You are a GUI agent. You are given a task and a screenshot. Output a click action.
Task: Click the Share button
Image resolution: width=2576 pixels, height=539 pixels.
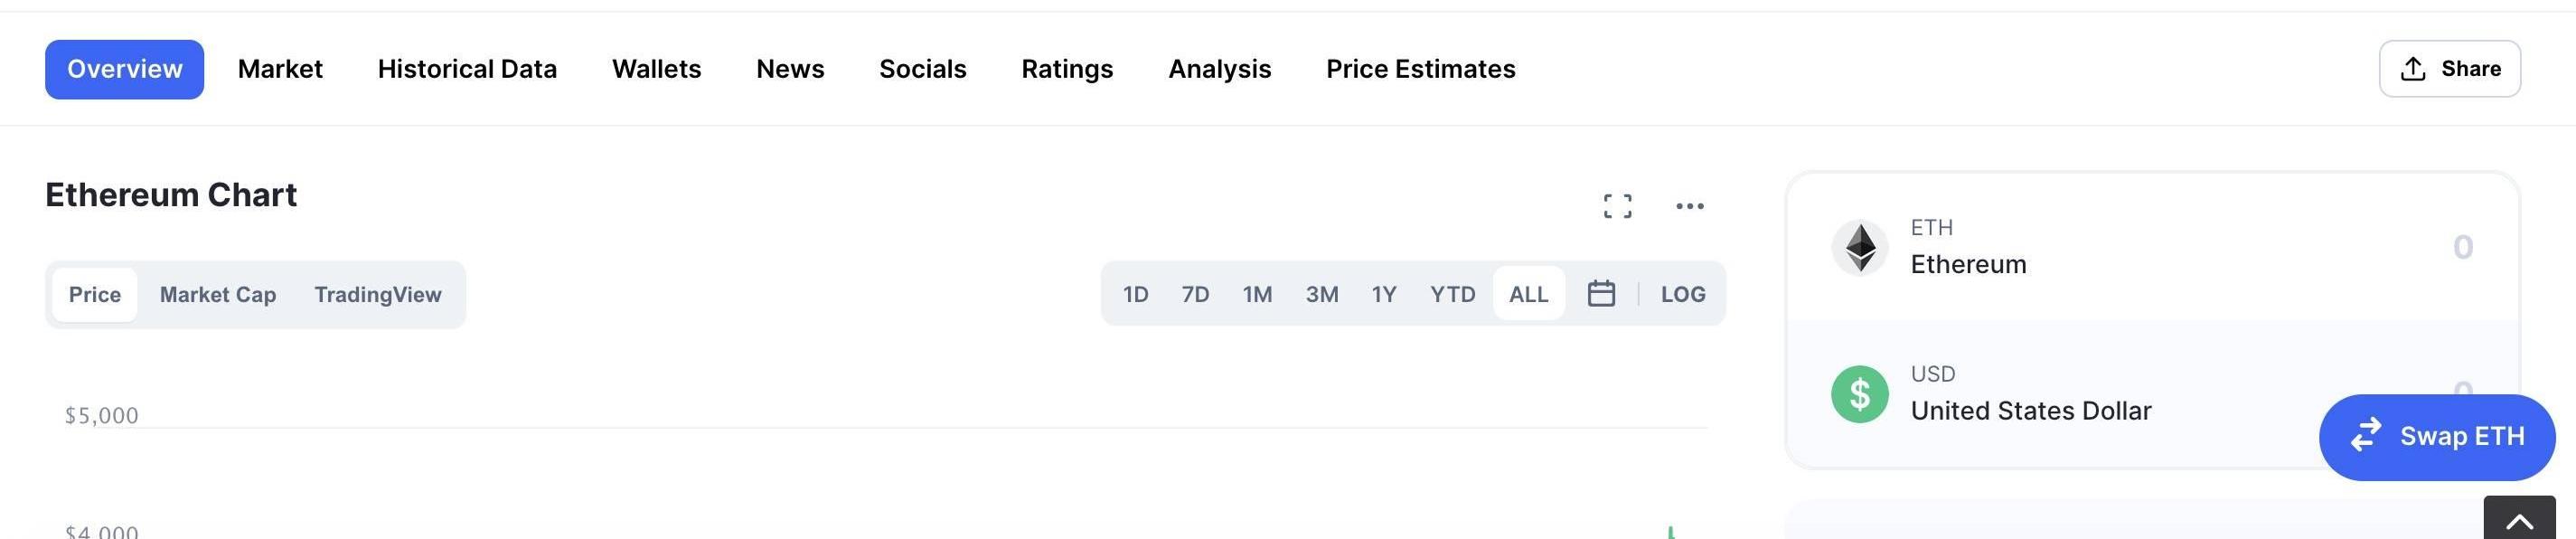(x=2449, y=69)
